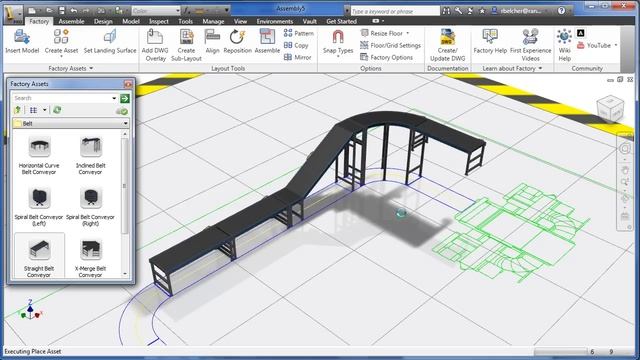640x360 pixels.
Task: Open the Manage tab
Action: coord(213,21)
